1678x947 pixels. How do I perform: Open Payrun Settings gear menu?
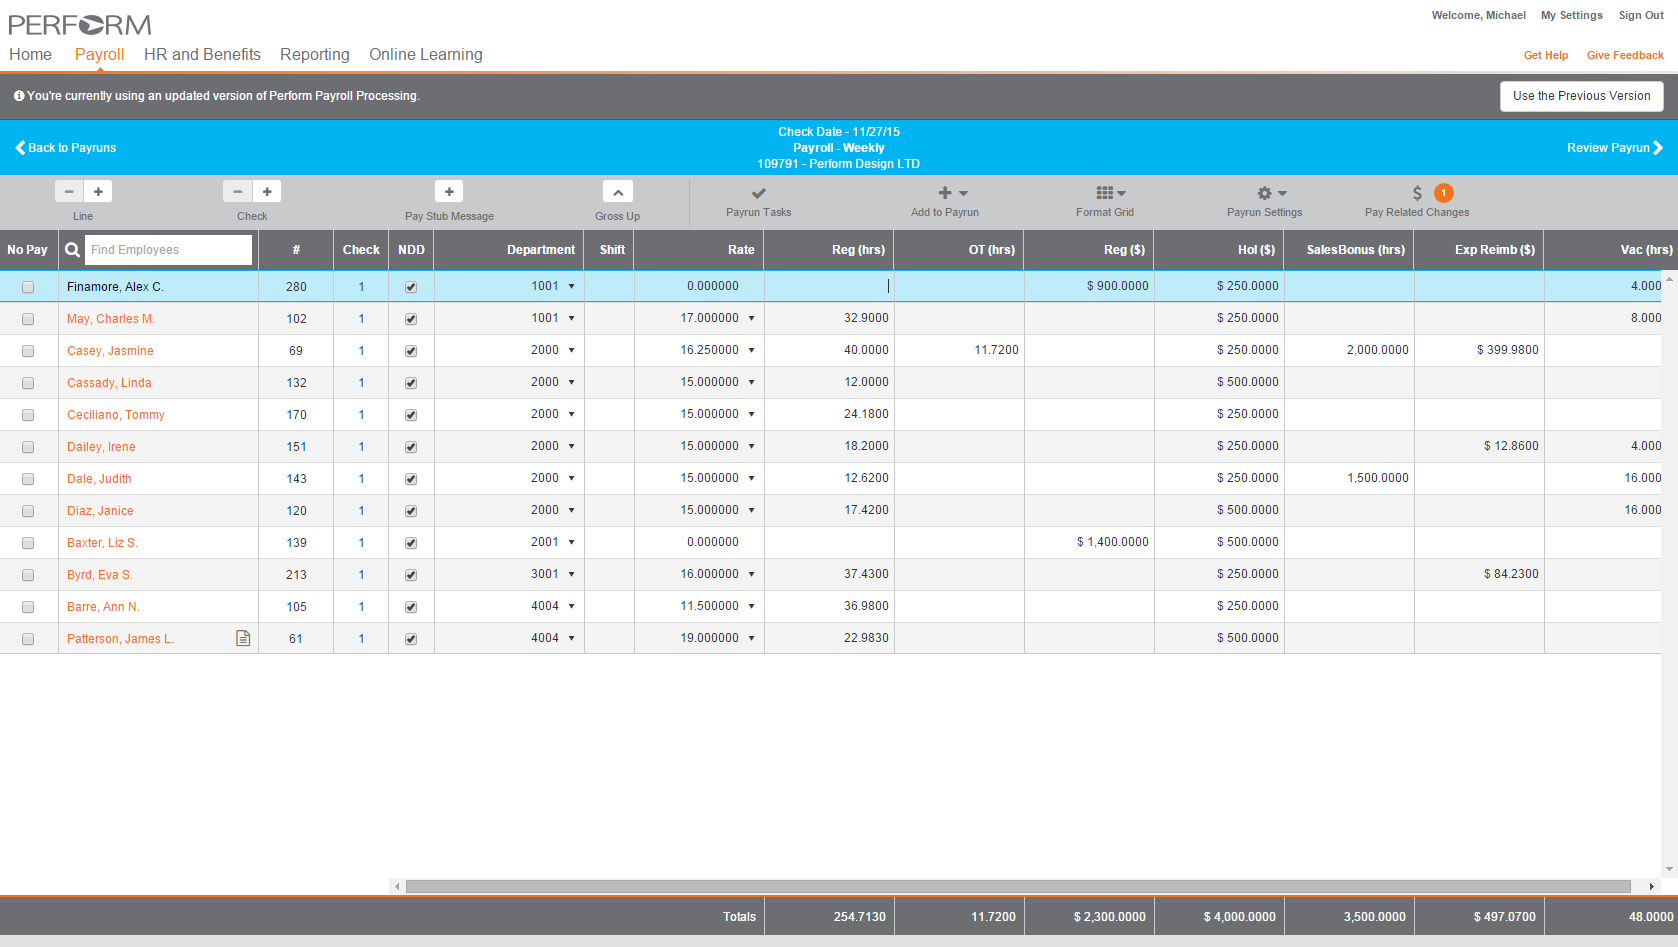click(x=1272, y=193)
